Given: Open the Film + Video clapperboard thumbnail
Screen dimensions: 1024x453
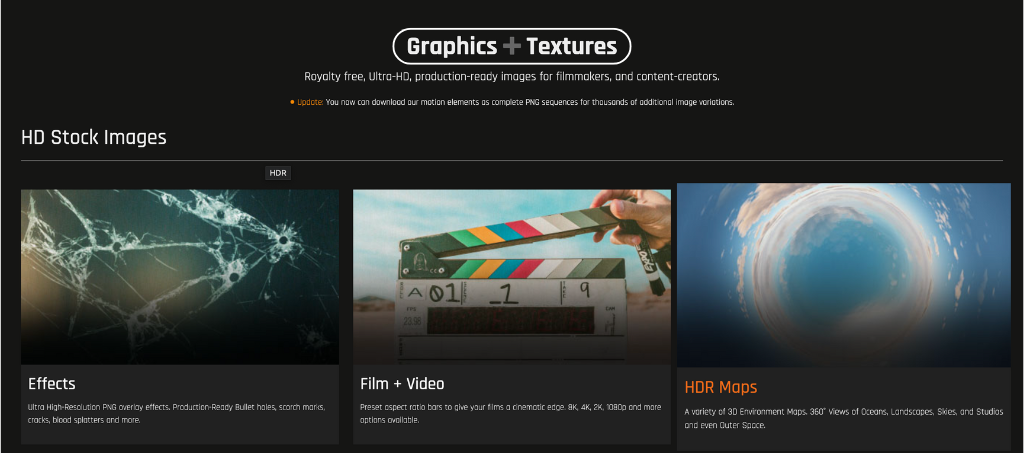Looking at the screenshot, I should coord(511,277).
